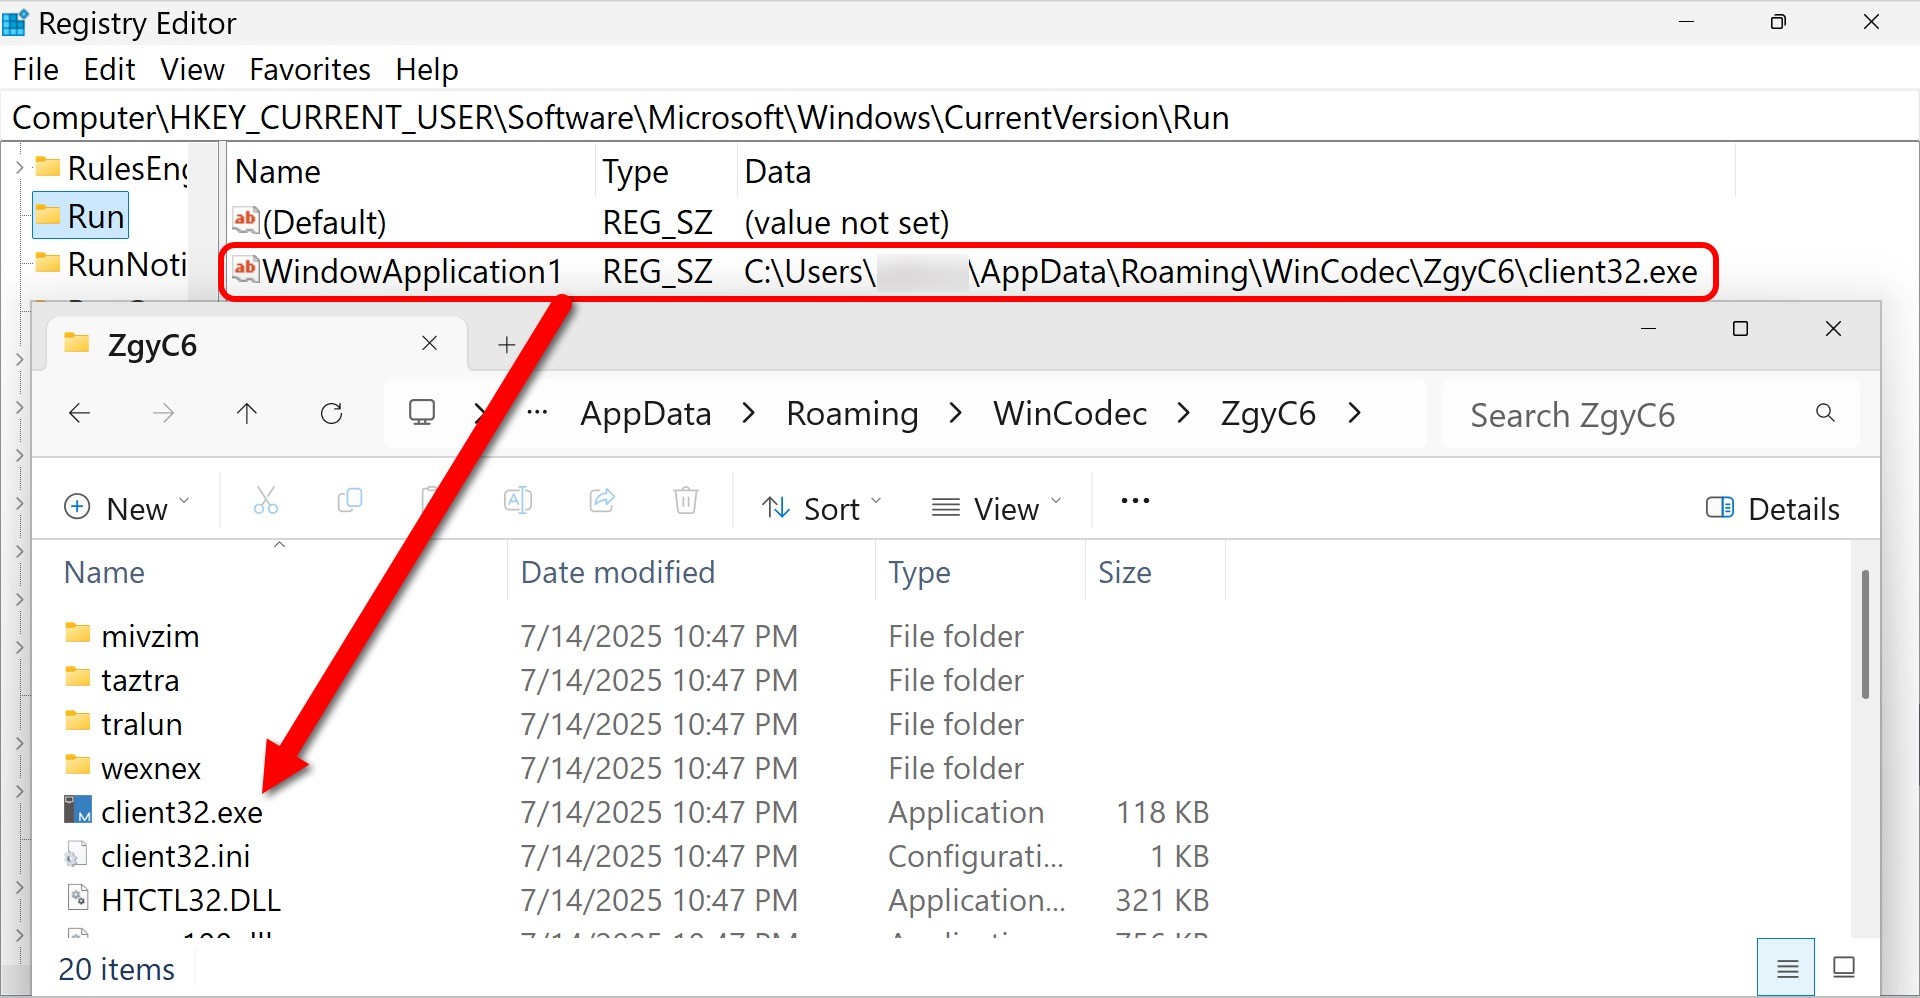Viewport: 1920px width, 998px height.
Task: Click the Share icon in Explorer toolbar
Action: click(x=602, y=500)
